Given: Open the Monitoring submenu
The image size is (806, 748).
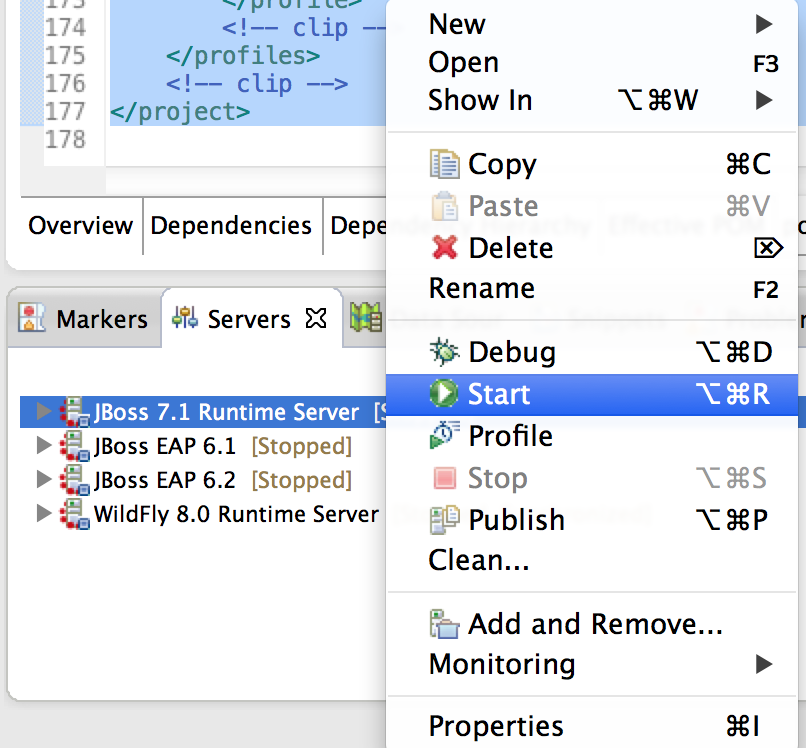Looking at the screenshot, I should pos(592,664).
